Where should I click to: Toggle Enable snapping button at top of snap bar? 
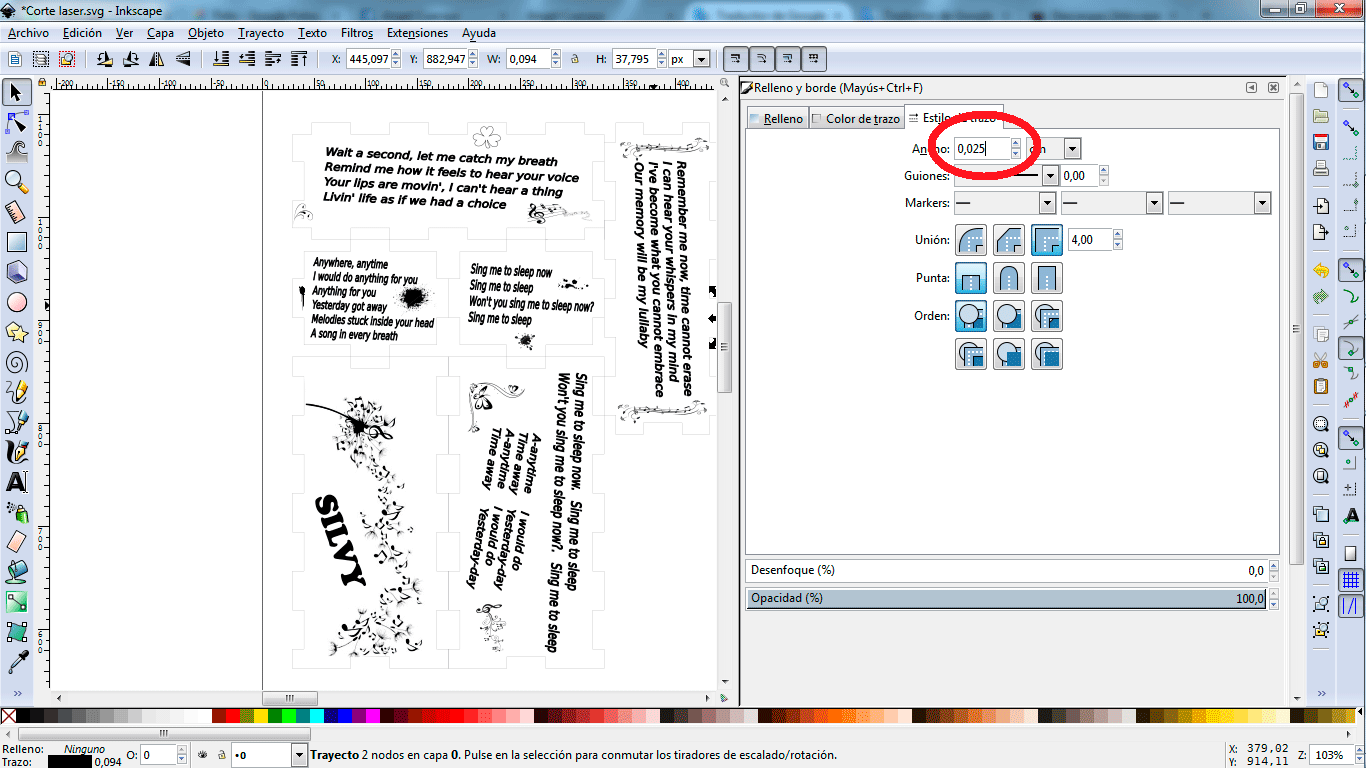coord(1351,92)
